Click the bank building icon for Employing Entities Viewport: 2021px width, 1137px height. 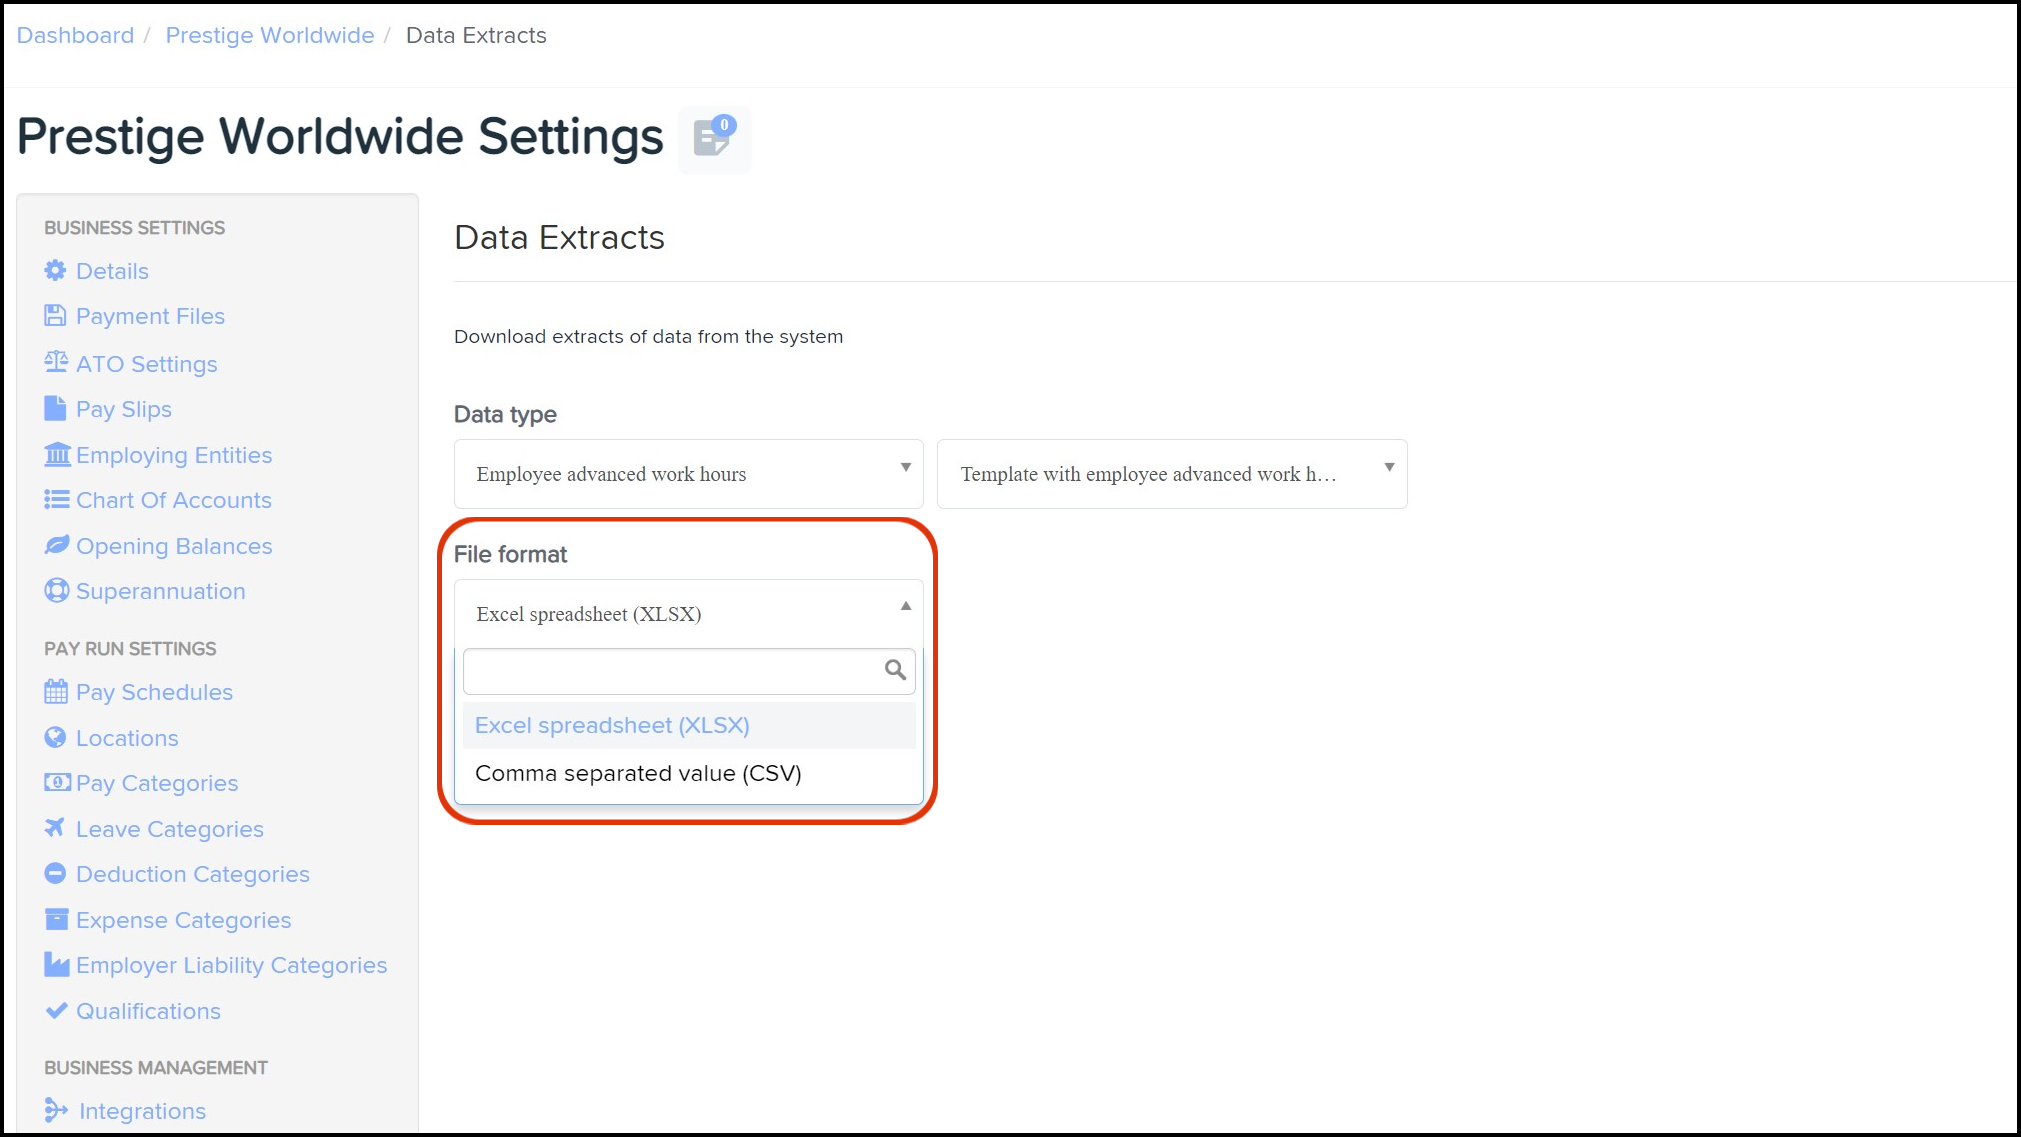[57, 455]
